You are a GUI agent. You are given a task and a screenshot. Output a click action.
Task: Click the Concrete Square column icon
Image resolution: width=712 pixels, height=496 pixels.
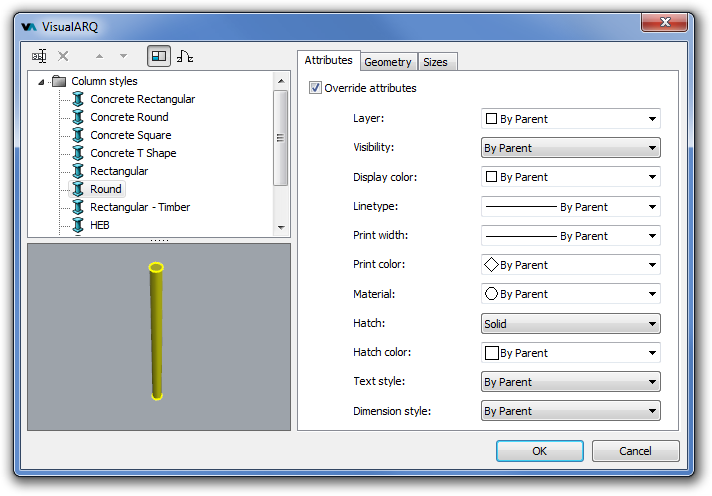point(78,135)
